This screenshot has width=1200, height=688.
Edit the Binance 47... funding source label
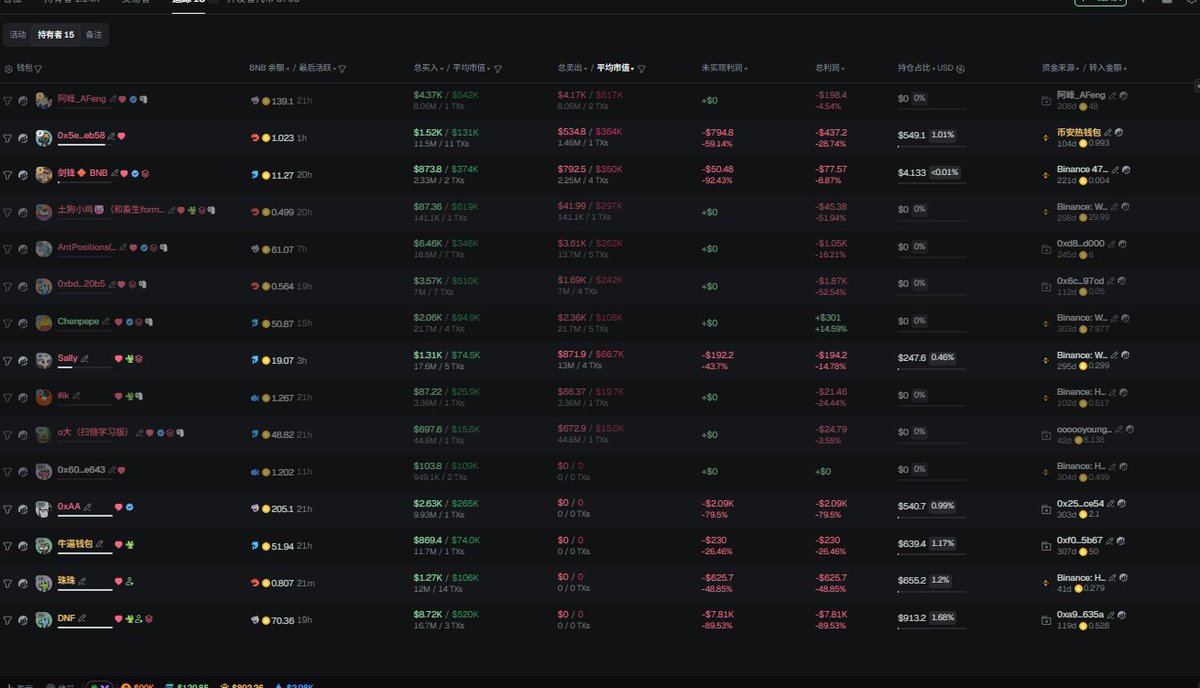pyautogui.click(x=1115, y=169)
